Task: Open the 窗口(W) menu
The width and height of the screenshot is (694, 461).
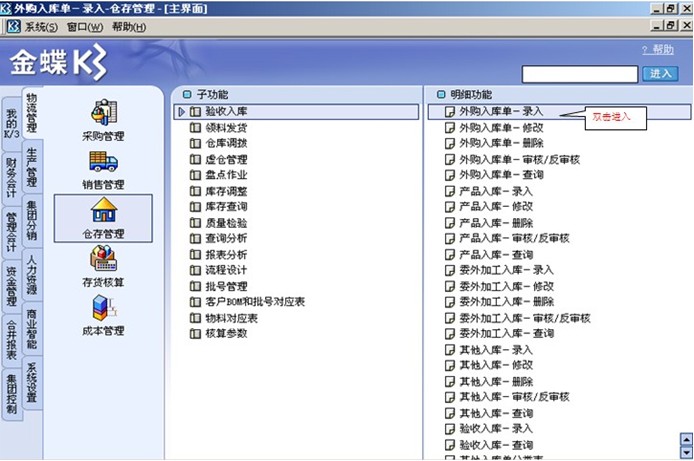Action: [x=85, y=27]
